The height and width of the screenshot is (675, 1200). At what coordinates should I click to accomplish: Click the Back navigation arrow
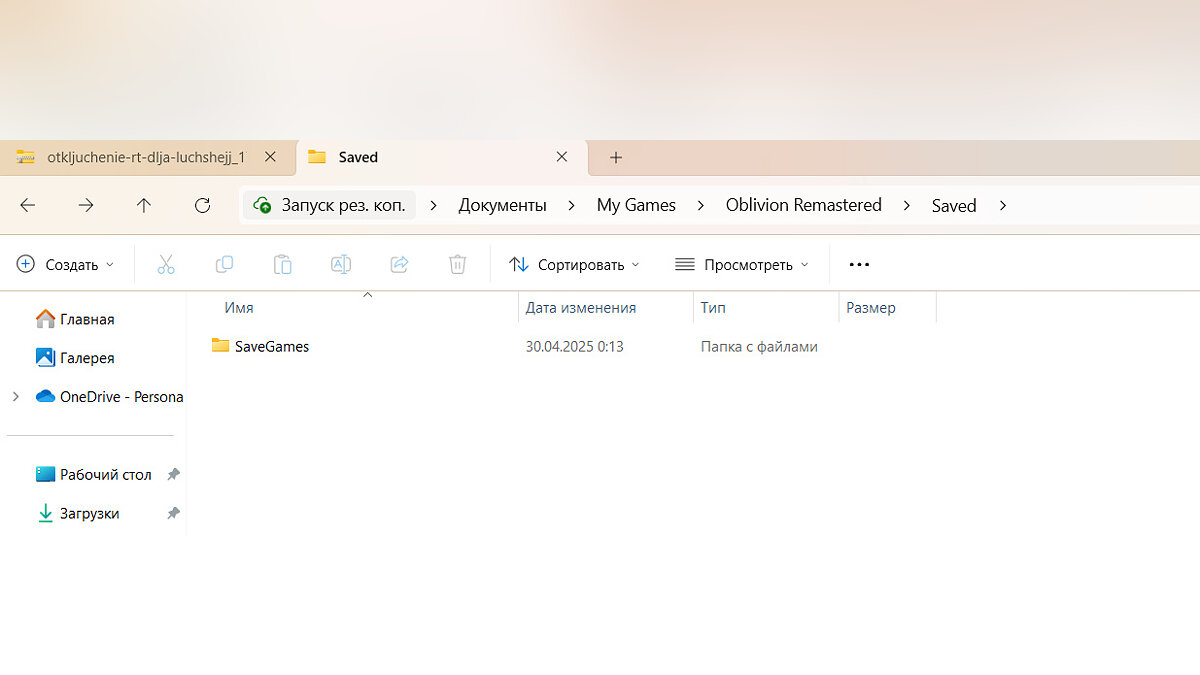[x=28, y=205]
